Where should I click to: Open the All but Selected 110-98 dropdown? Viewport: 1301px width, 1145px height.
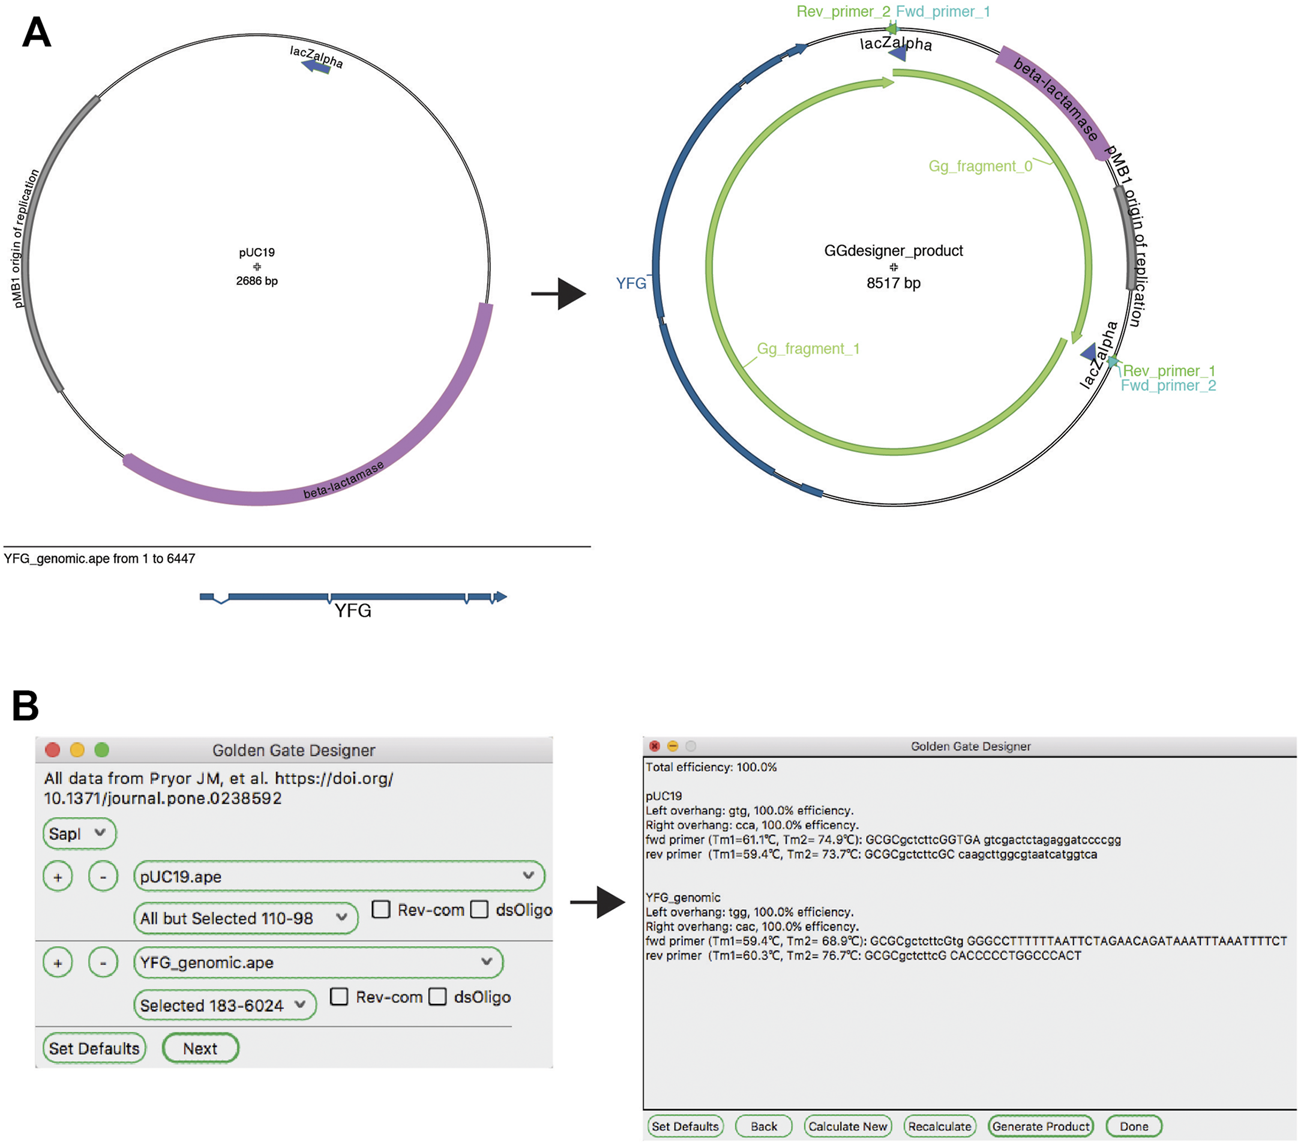(245, 918)
